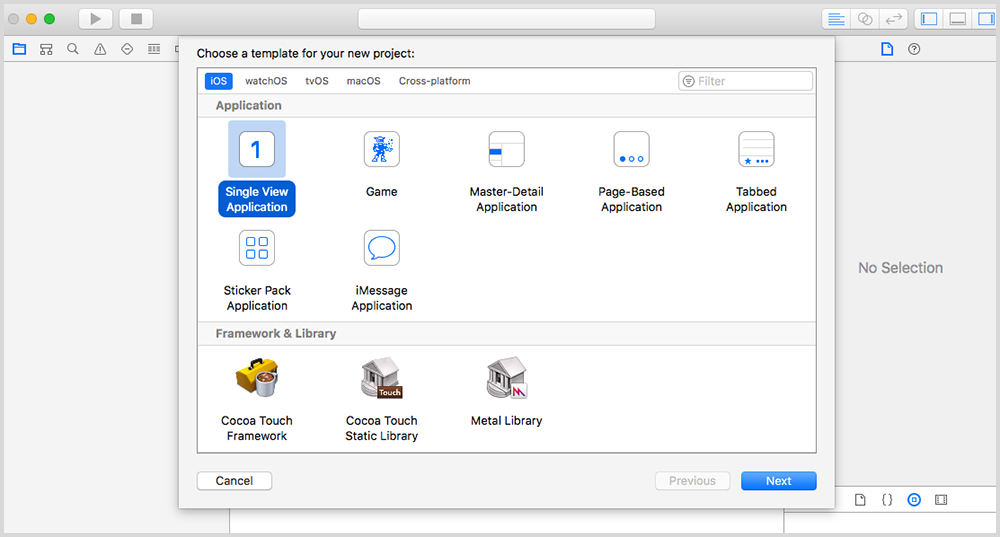Click the Run play button in toolbar

tap(95, 19)
